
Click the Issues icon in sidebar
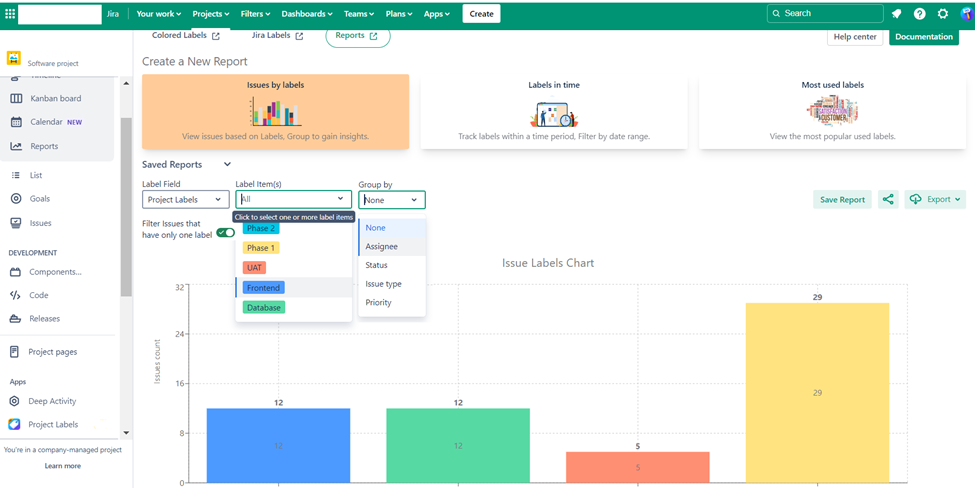[x=16, y=223]
